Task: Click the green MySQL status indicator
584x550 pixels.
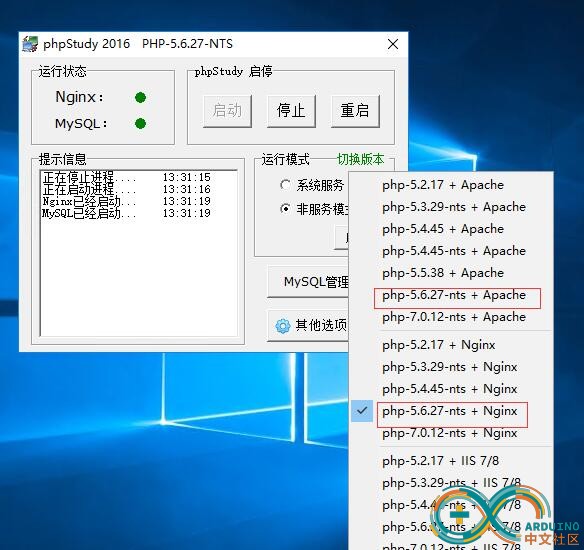Action: [x=140, y=124]
